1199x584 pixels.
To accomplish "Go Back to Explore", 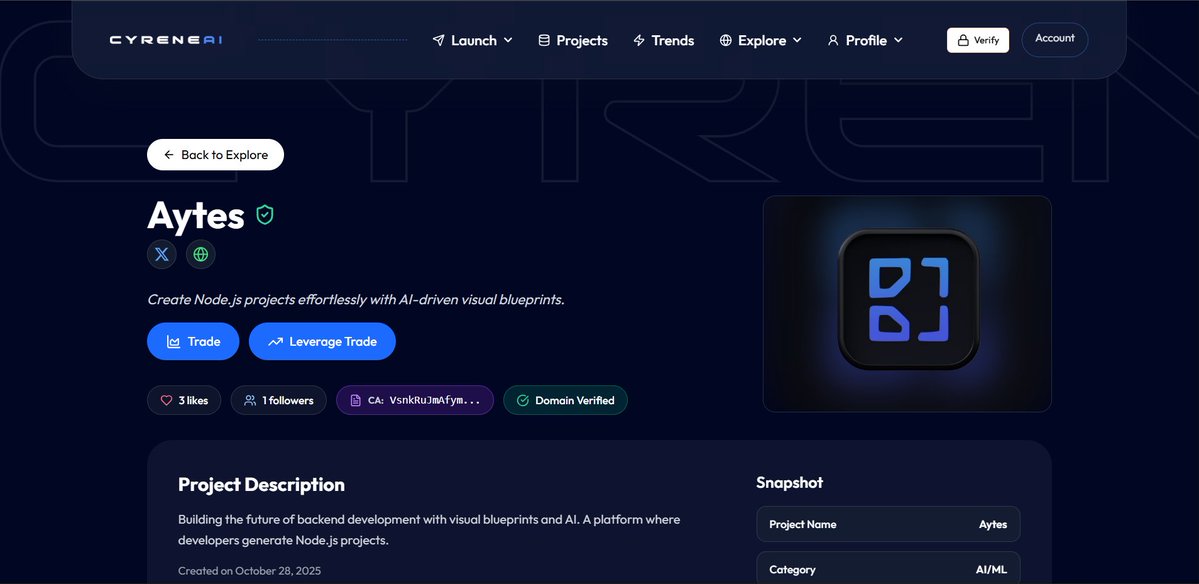I will [216, 154].
